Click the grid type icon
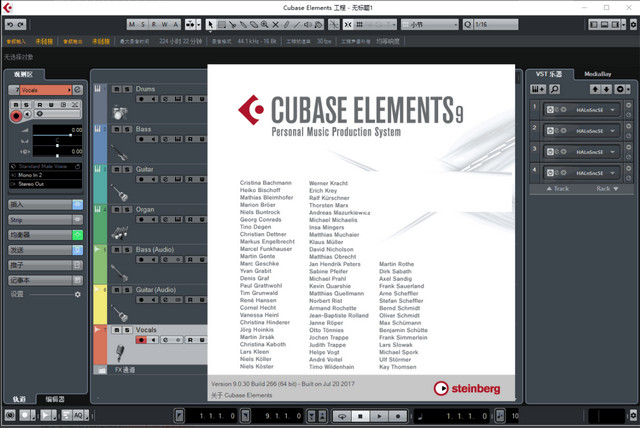This screenshot has height=428, width=640. [360, 25]
